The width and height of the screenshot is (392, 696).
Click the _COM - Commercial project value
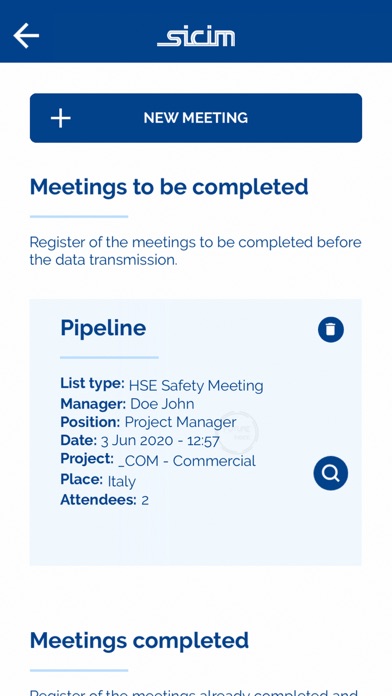[x=187, y=461]
